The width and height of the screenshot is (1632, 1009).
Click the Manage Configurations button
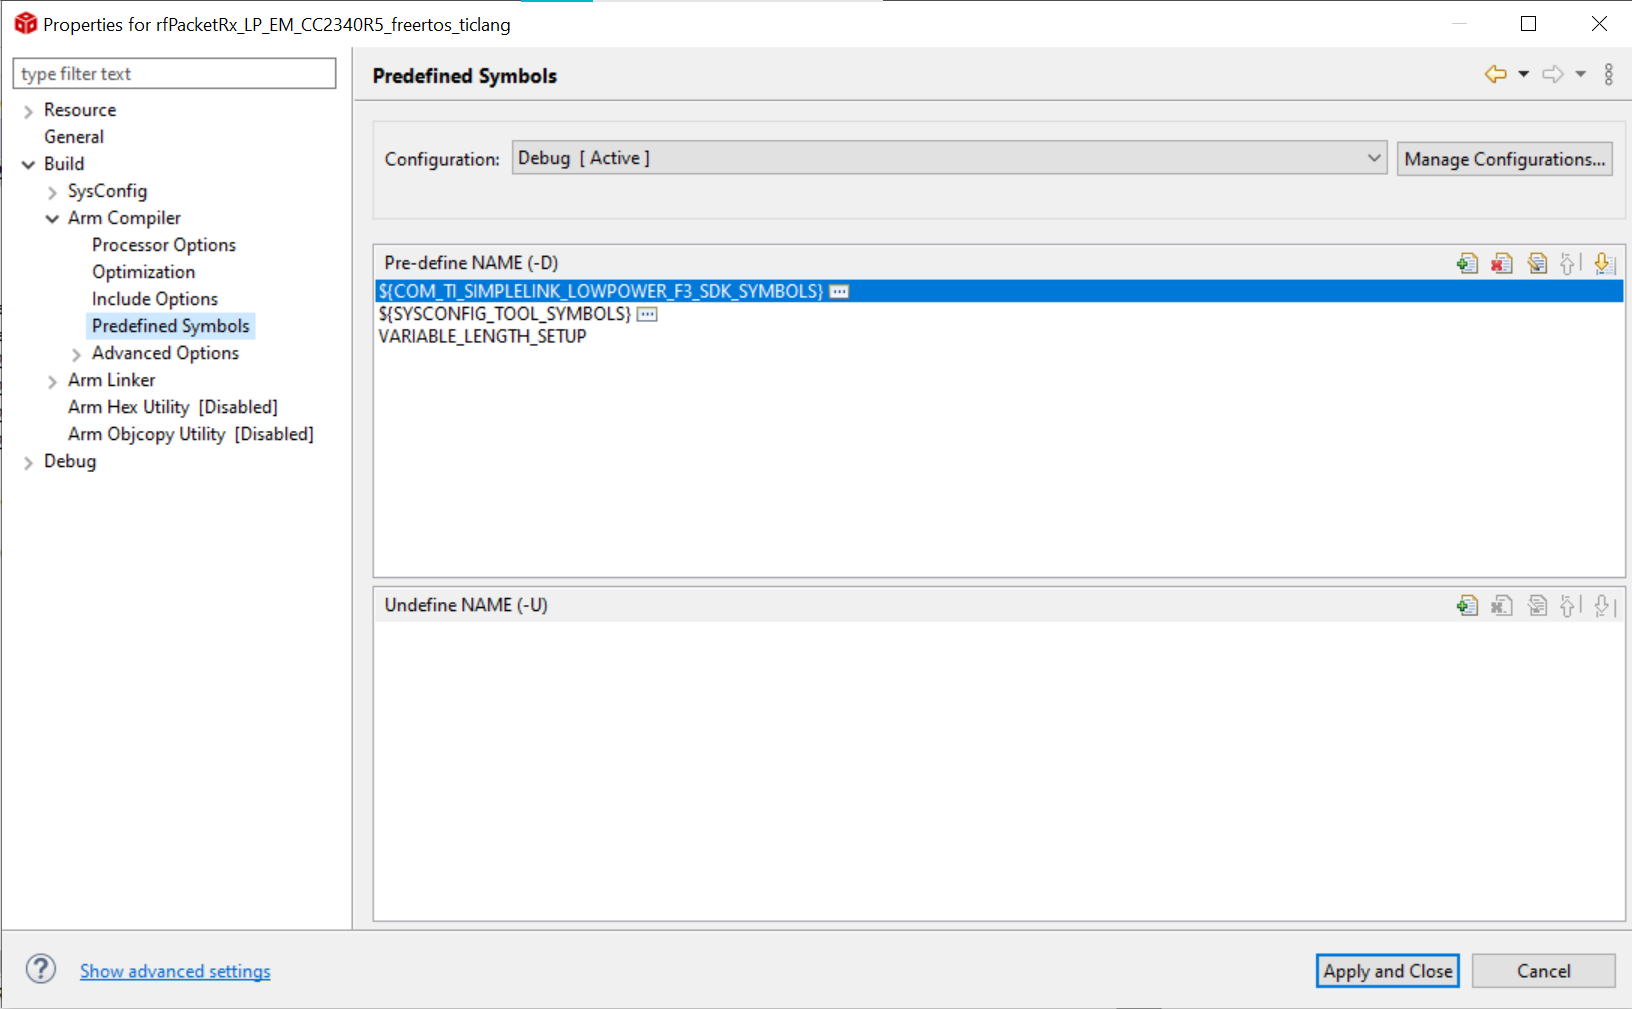pyautogui.click(x=1504, y=159)
